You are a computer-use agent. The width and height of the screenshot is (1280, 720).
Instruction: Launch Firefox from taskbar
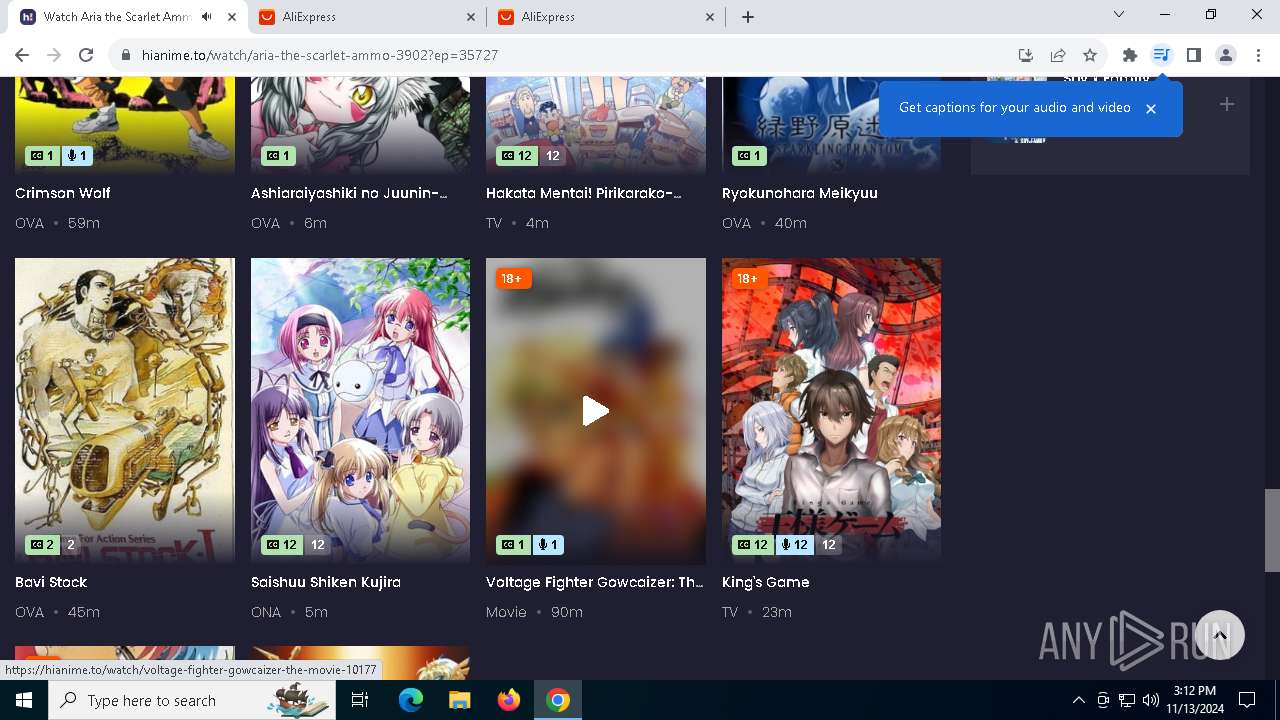coord(509,700)
